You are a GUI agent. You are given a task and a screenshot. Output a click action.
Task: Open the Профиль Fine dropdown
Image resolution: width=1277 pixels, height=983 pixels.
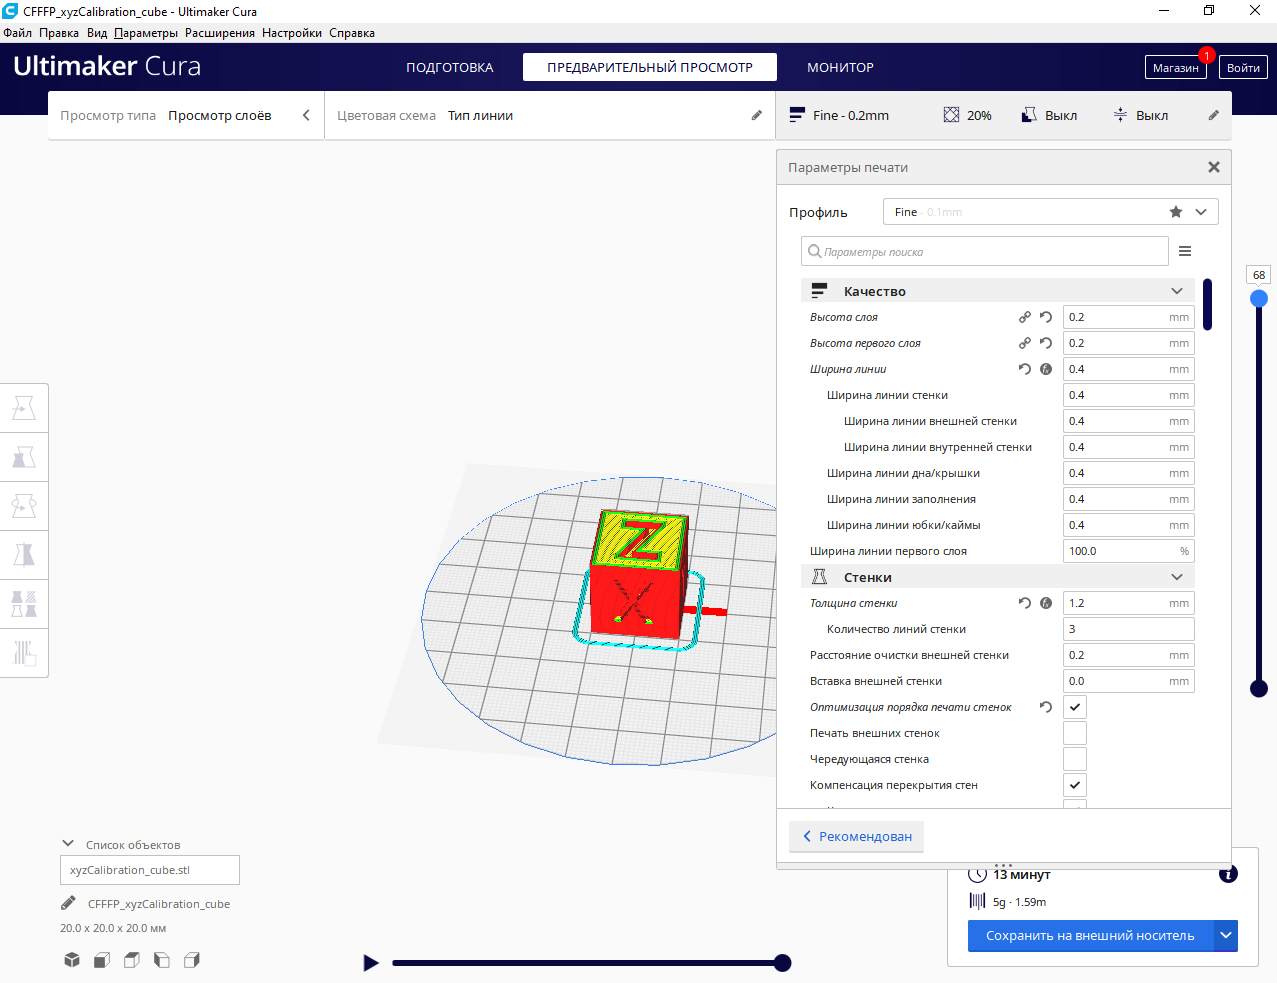(x=1050, y=212)
